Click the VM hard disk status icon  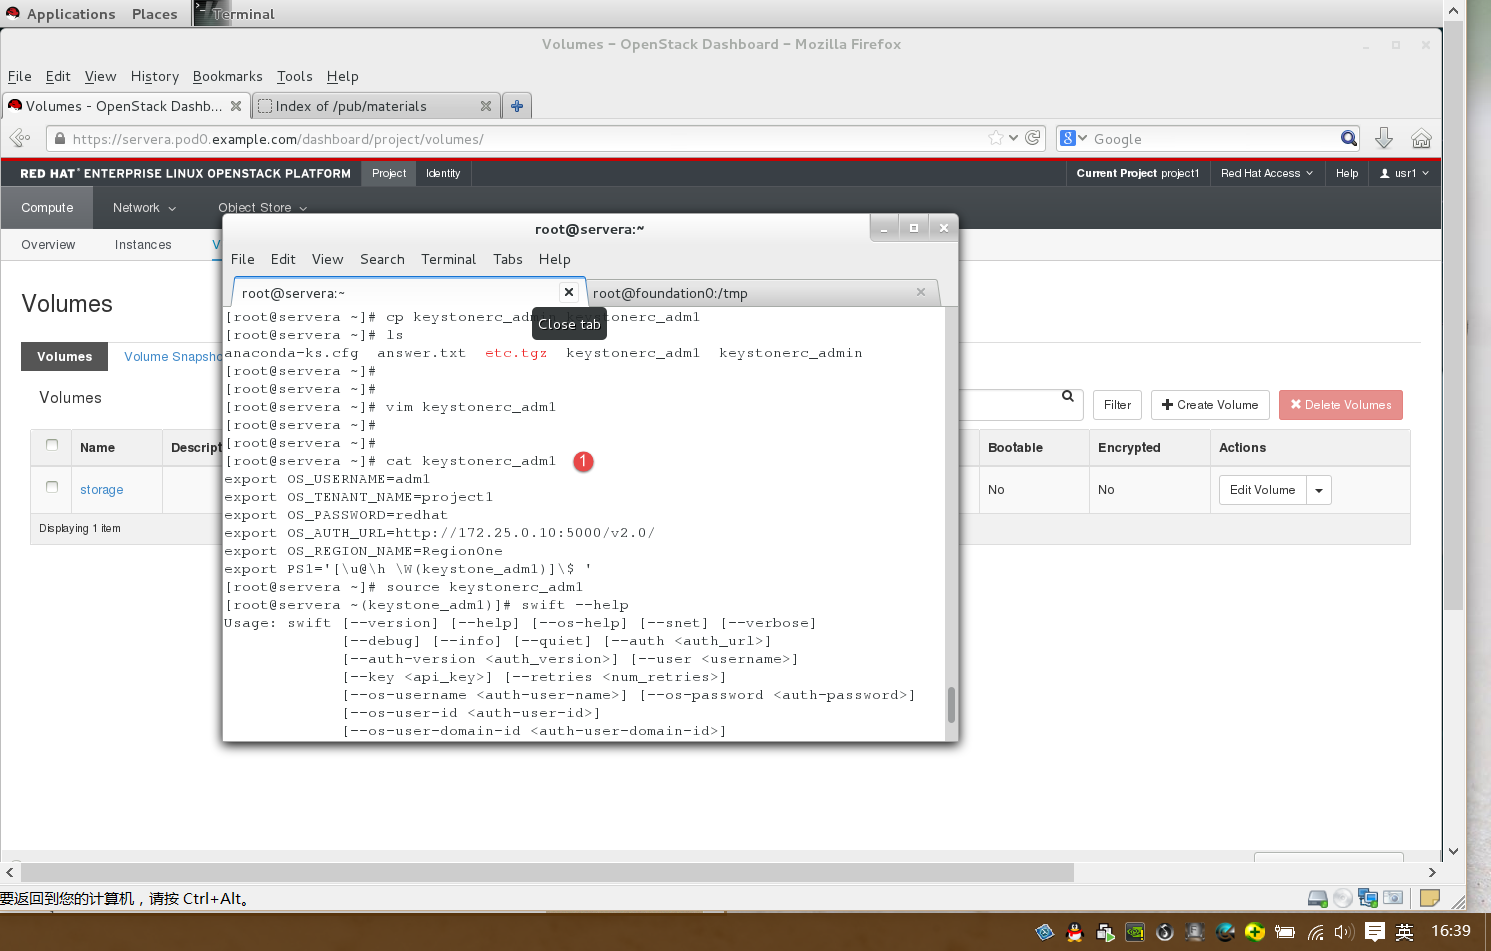coord(1318,898)
